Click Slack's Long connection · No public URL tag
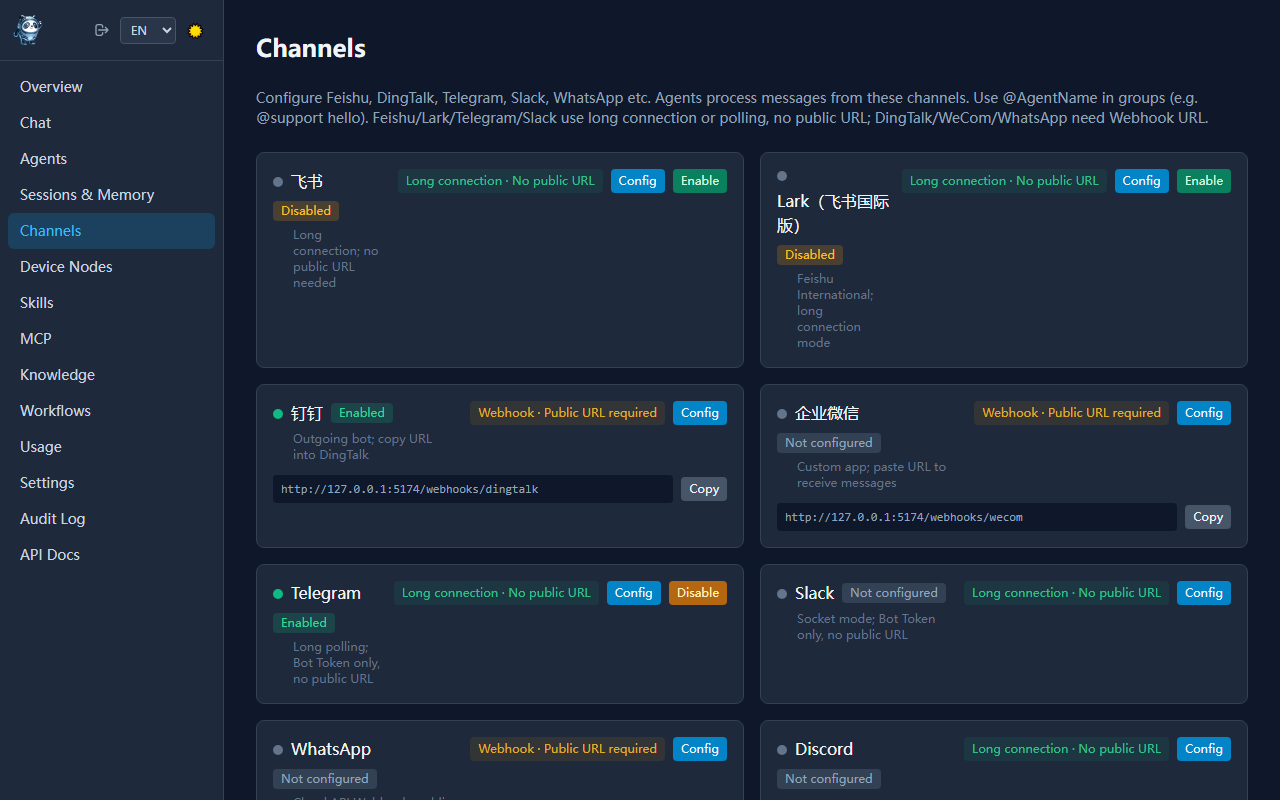The height and width of the screenshot is (800, 1280). click(x=1066, y=593)
